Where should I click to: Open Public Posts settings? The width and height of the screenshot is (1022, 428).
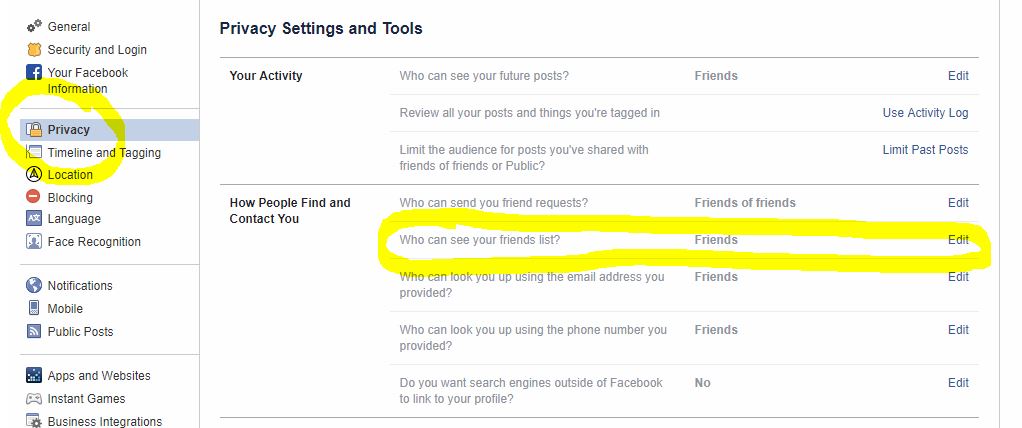(x=80, y=332)
